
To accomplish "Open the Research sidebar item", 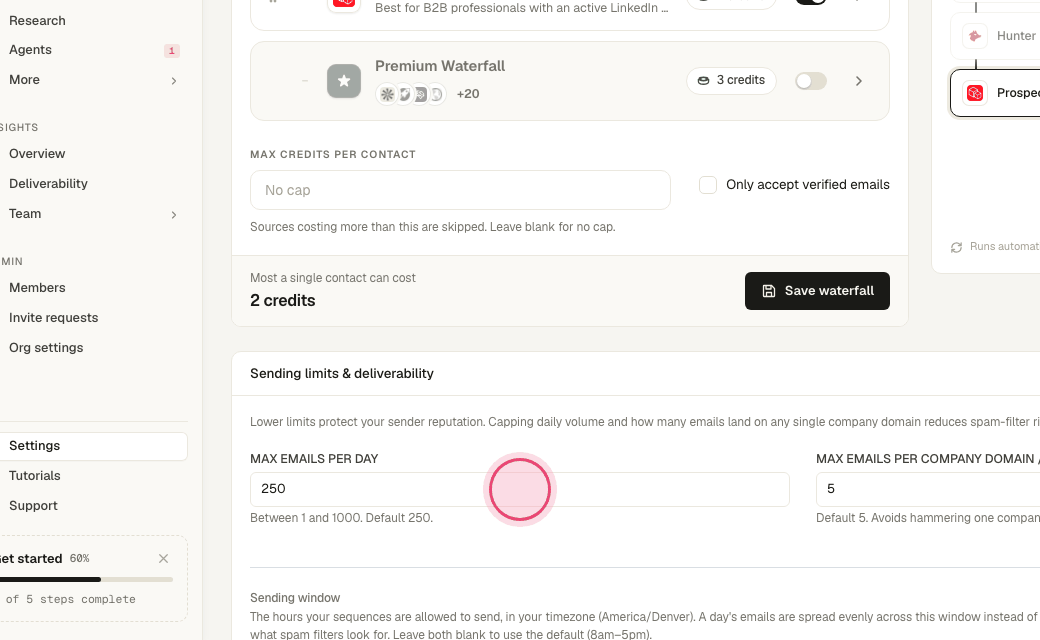I will (37, 21).
